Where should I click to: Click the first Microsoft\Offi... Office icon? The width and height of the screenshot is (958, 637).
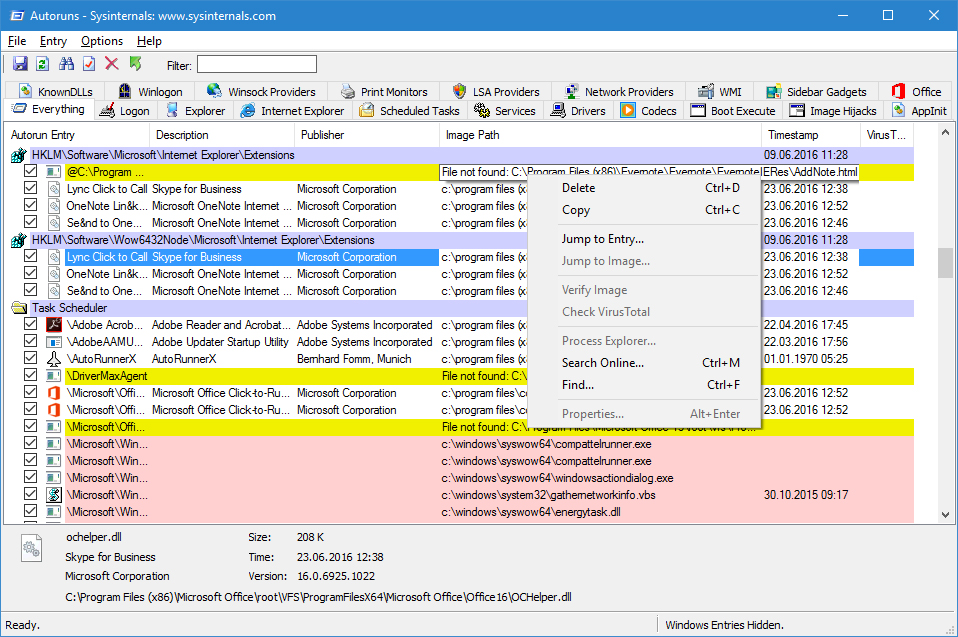54,393
